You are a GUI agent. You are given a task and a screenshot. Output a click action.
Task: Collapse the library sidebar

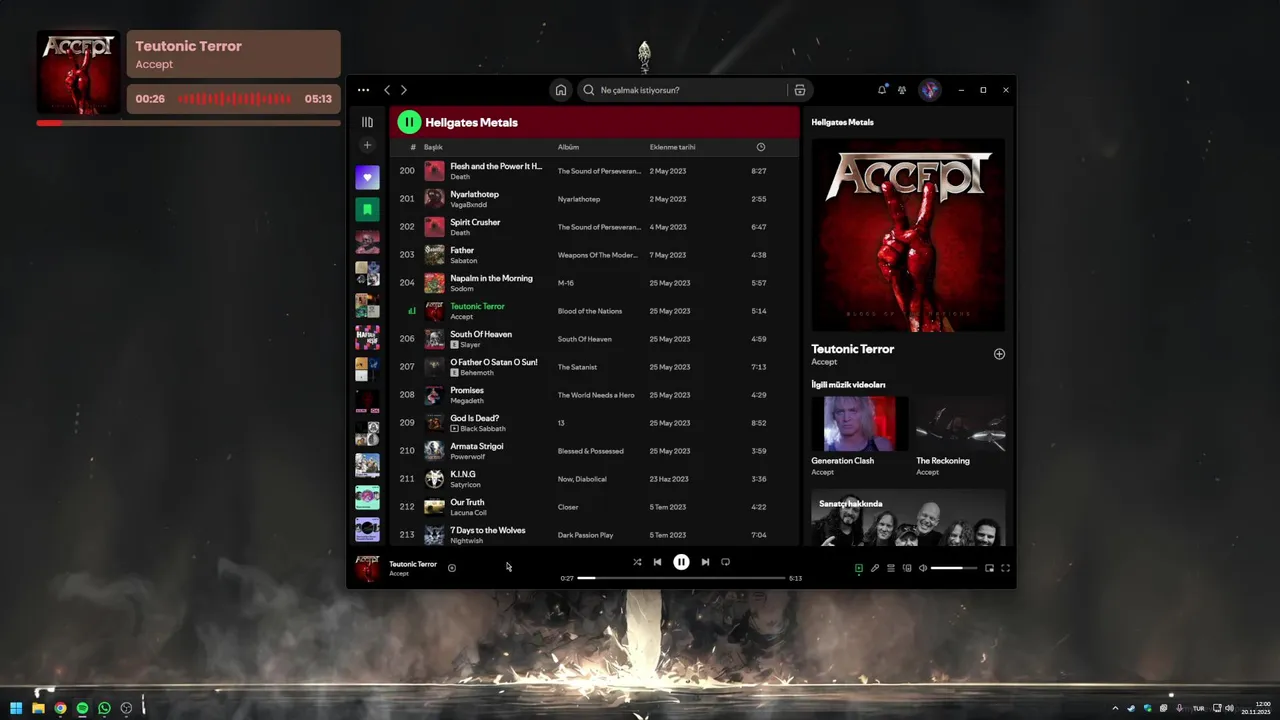point(367,122)
